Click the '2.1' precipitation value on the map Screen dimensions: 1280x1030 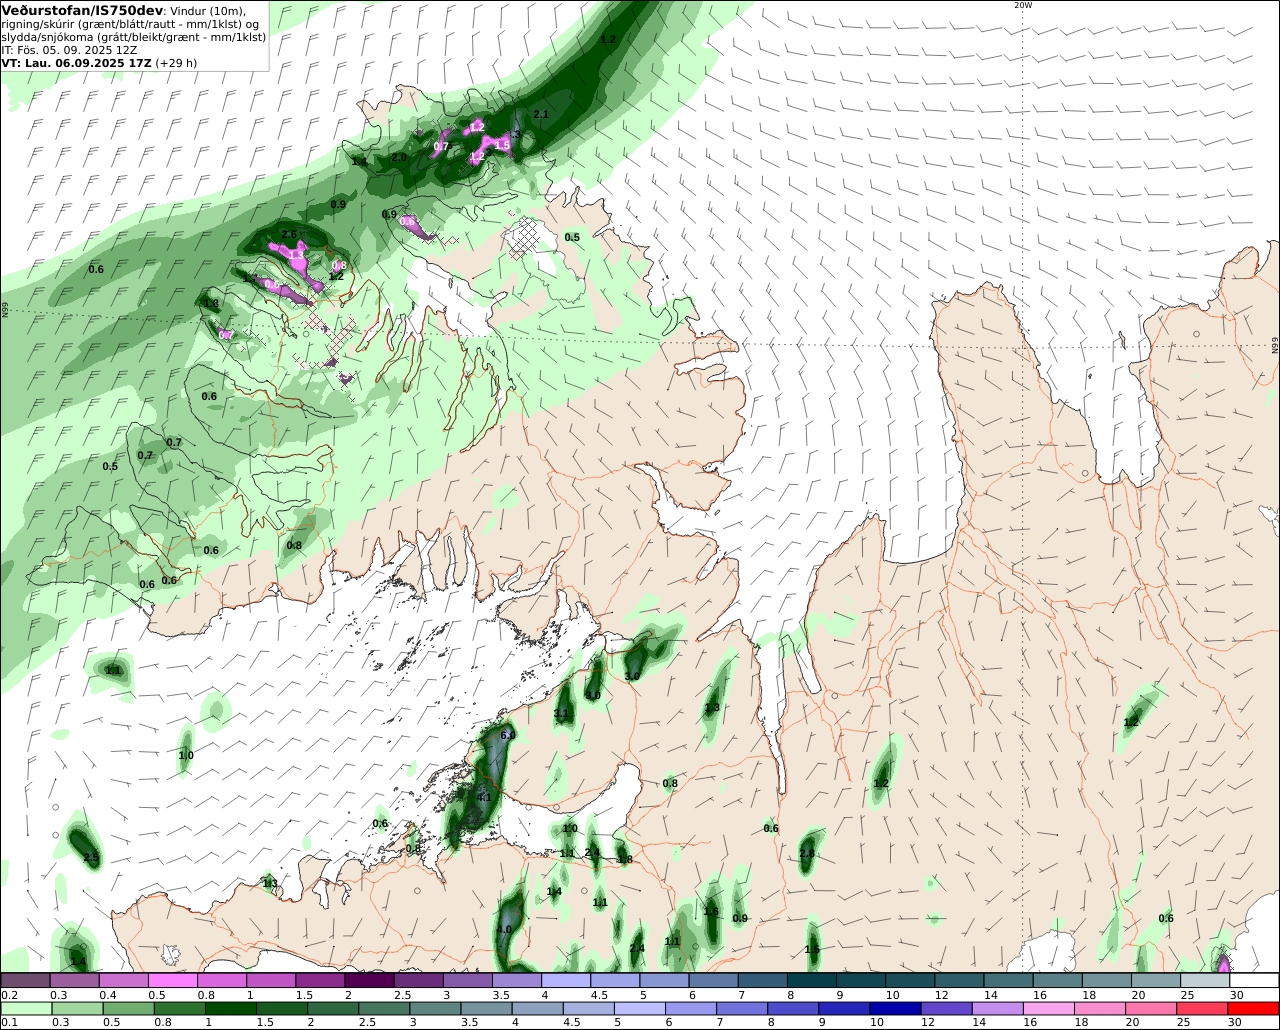click(x=541, y=115)
